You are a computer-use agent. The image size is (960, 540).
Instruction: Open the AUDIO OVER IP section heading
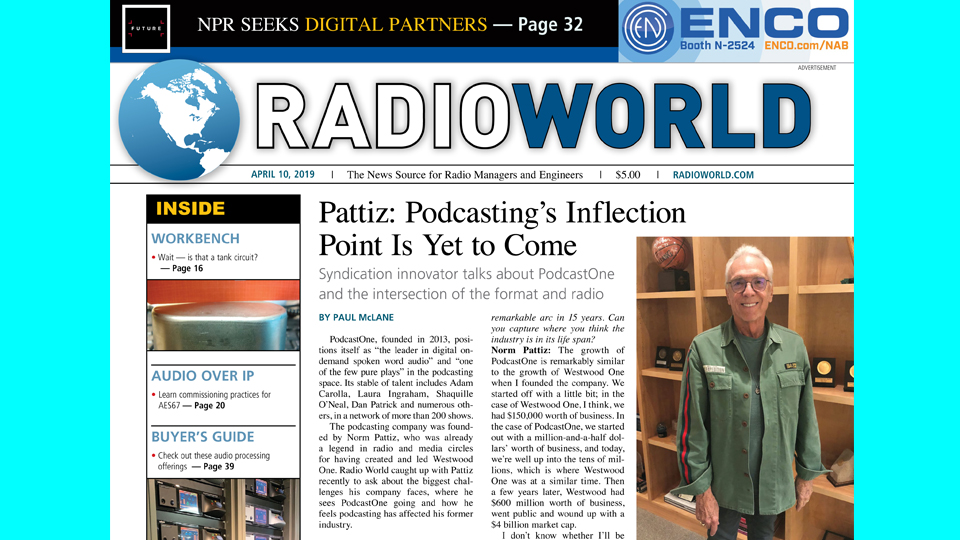(x=203, y=375)
